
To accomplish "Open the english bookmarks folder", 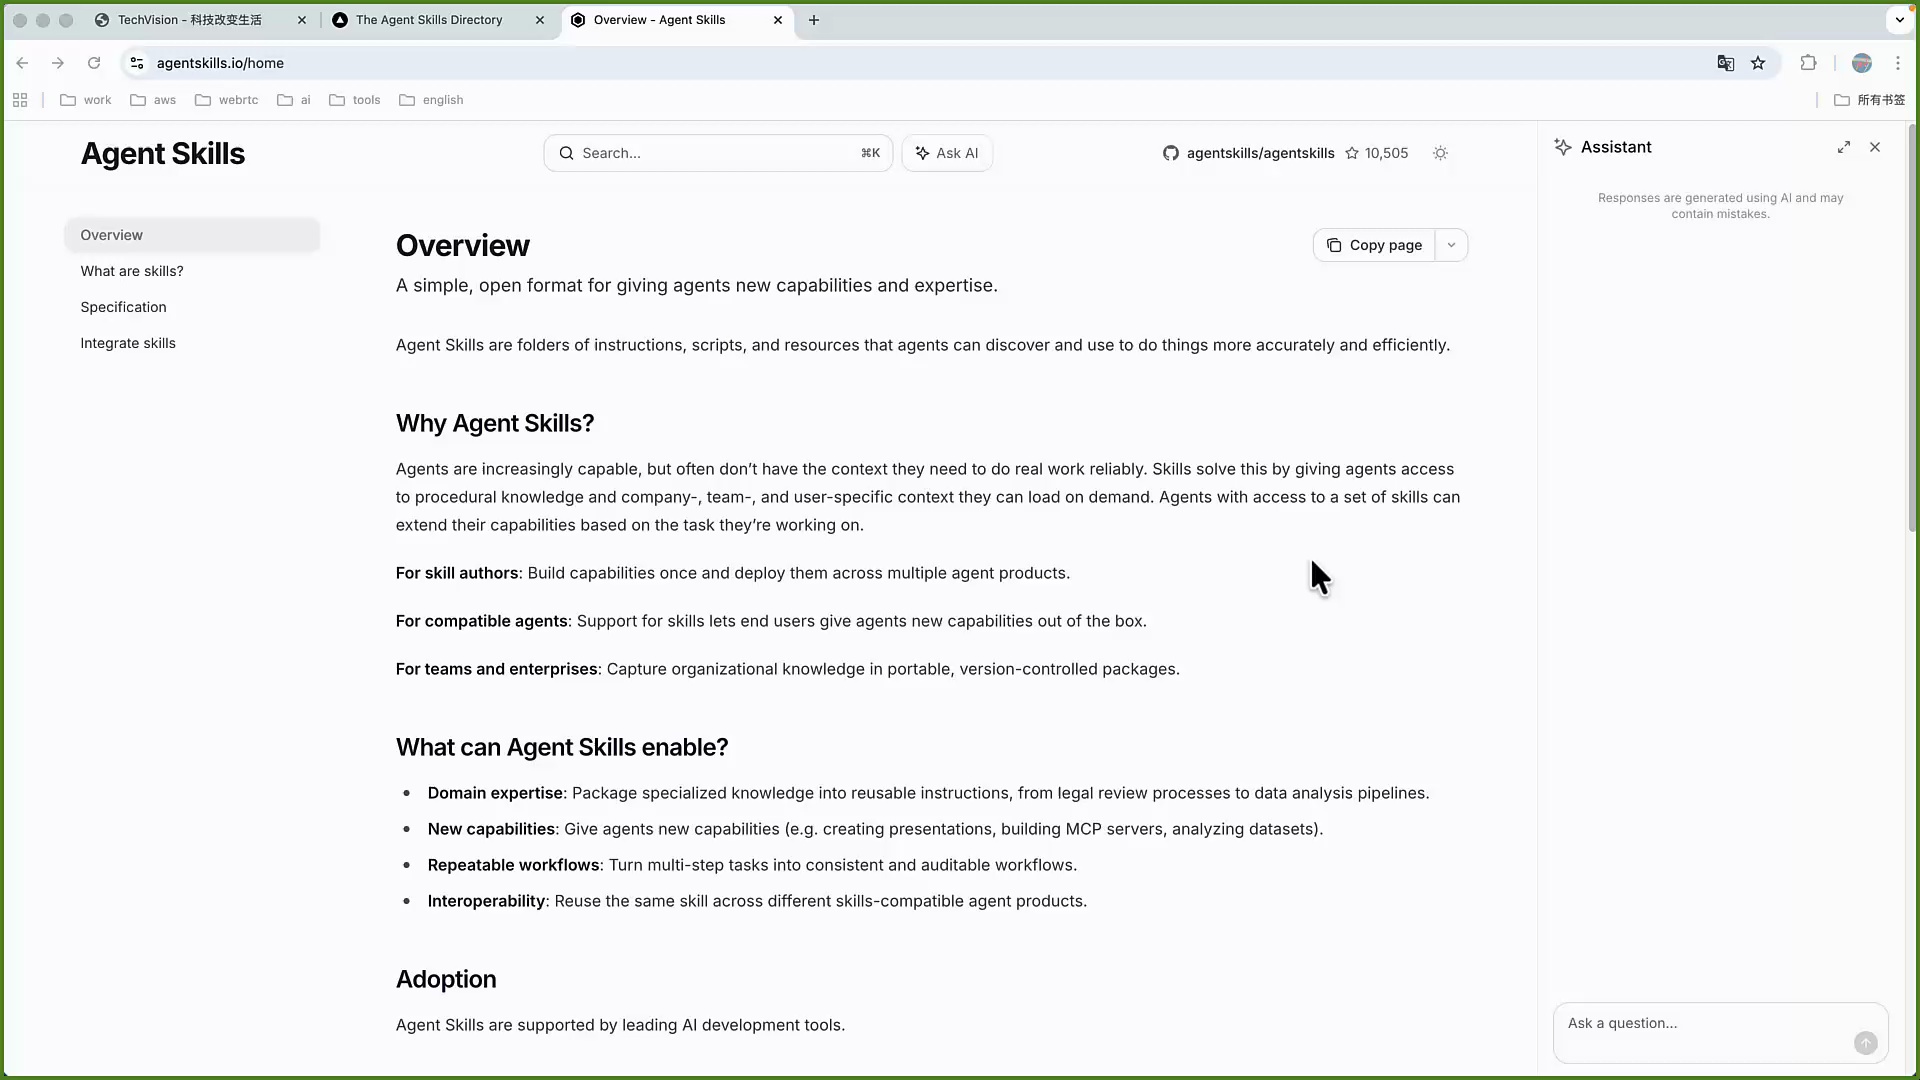I will pos(431,100).
